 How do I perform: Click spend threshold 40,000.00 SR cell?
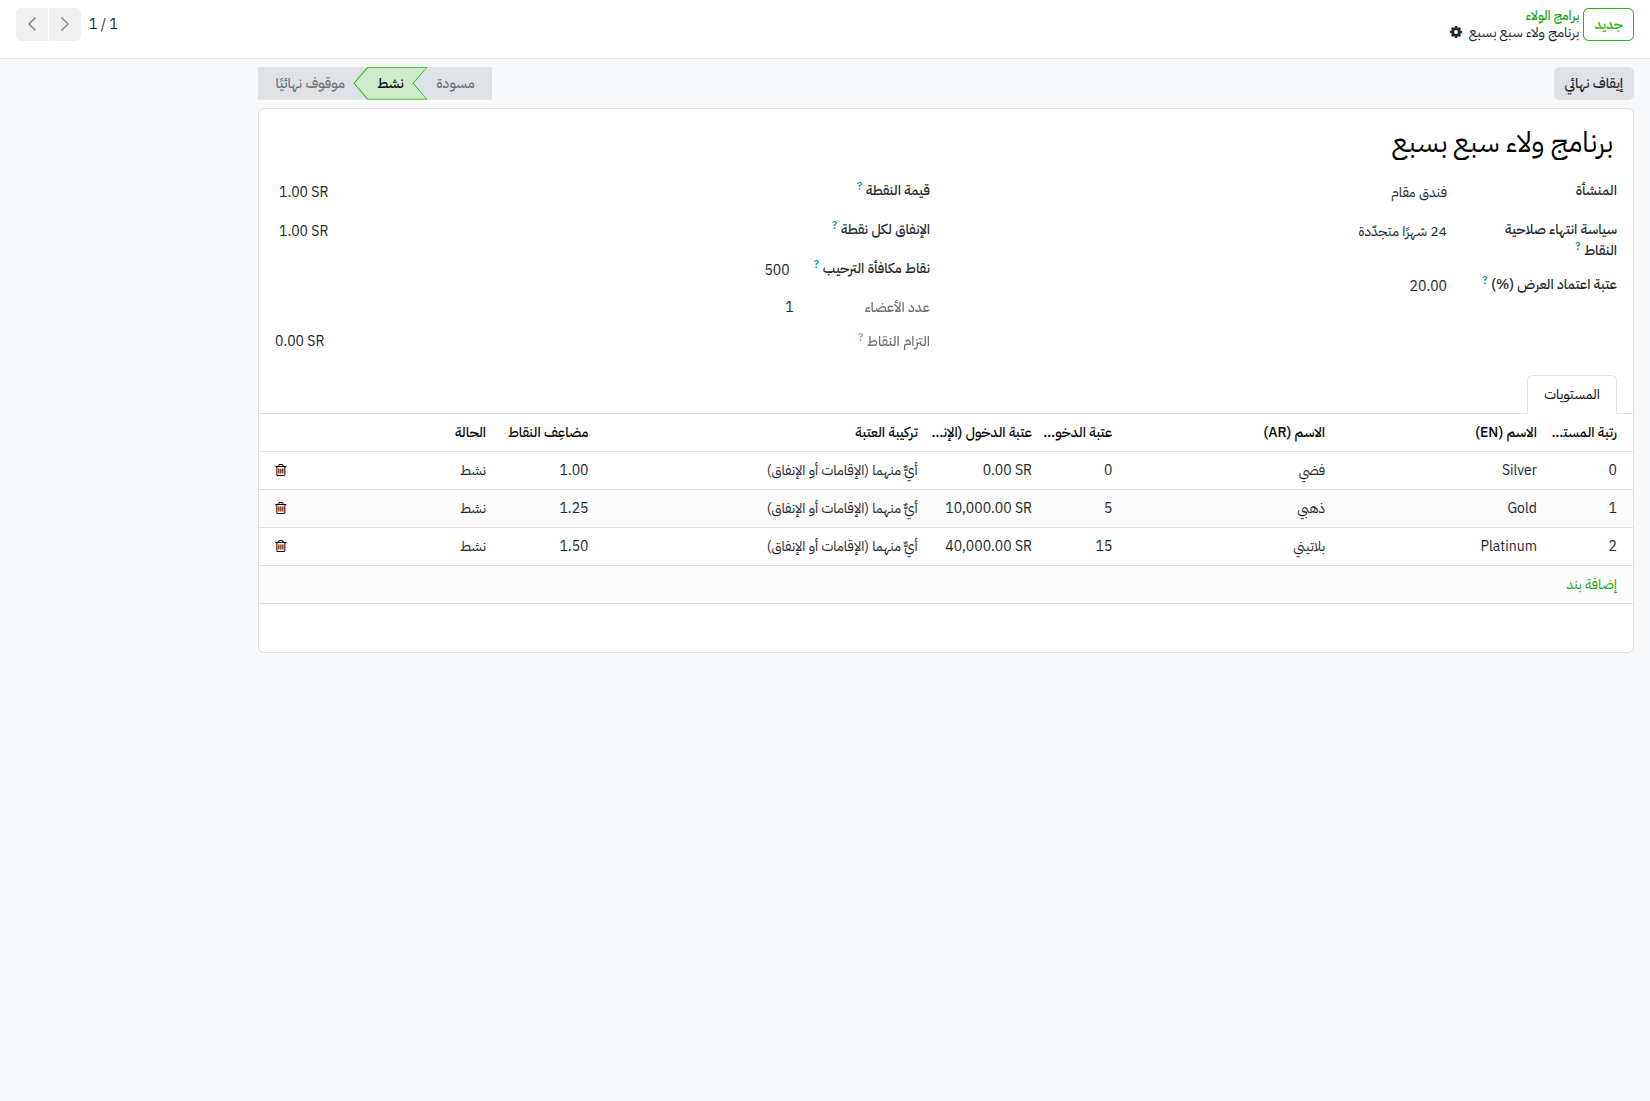[988, 546]
